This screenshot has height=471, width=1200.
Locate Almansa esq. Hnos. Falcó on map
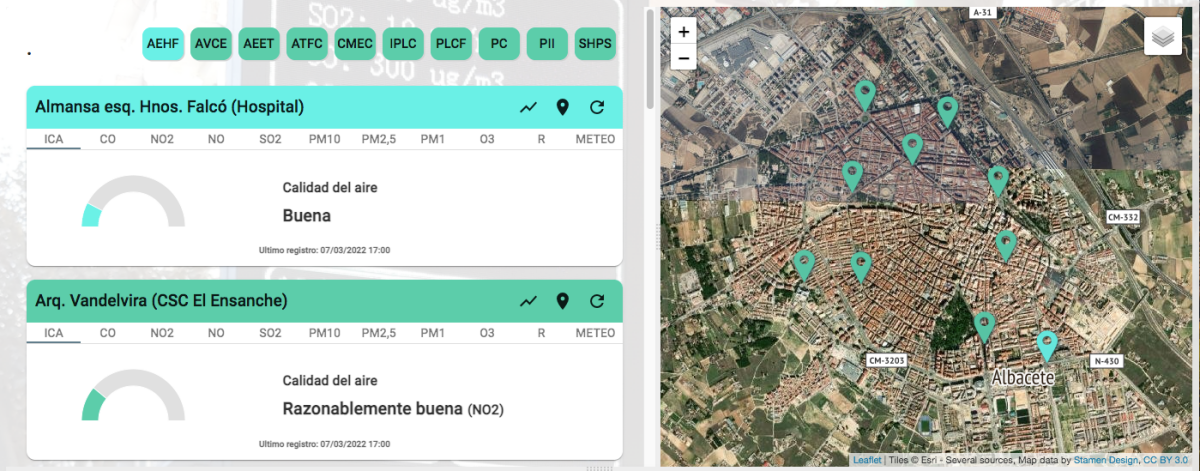point(563,107)
